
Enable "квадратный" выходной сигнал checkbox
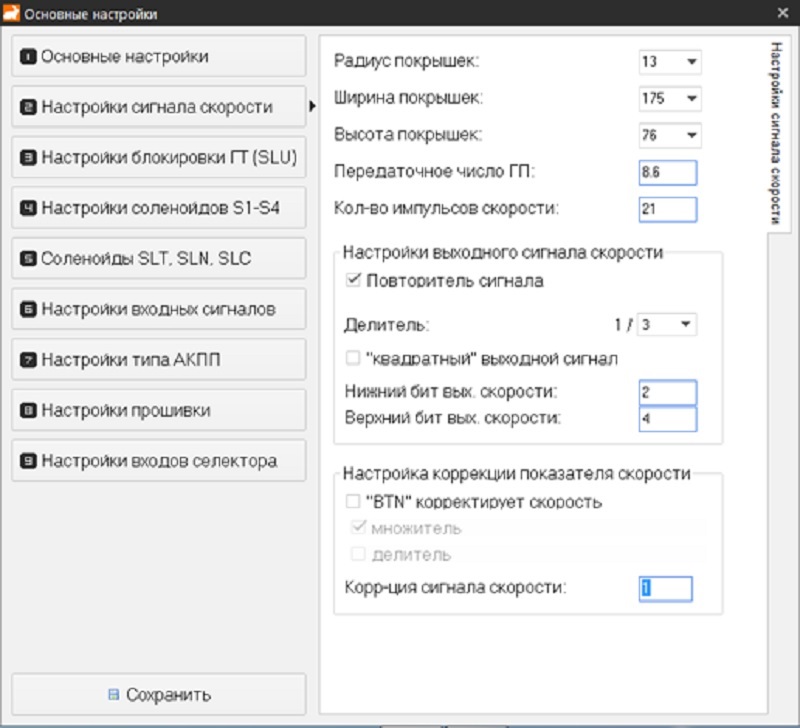(352, 358)
